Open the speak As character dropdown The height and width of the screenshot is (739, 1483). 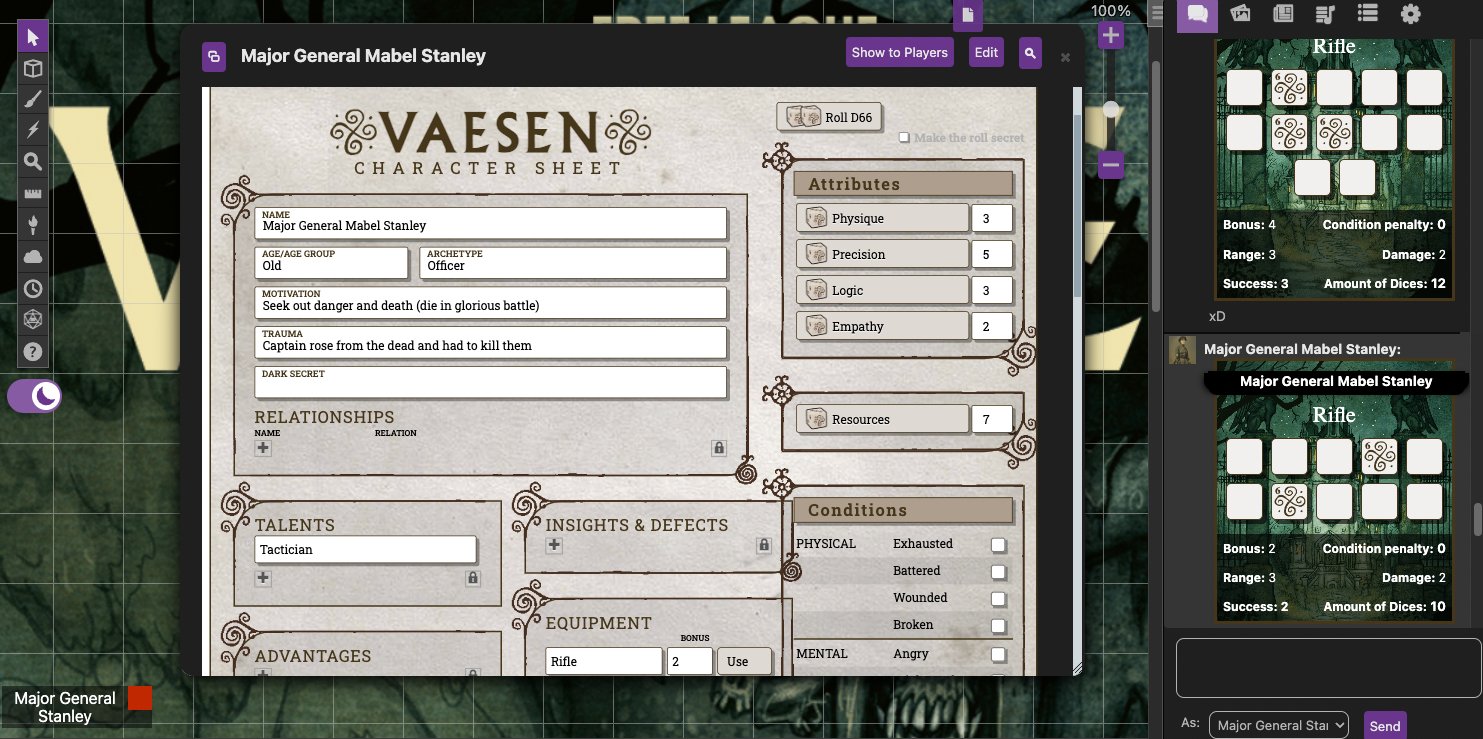(x=1279, y=726)
